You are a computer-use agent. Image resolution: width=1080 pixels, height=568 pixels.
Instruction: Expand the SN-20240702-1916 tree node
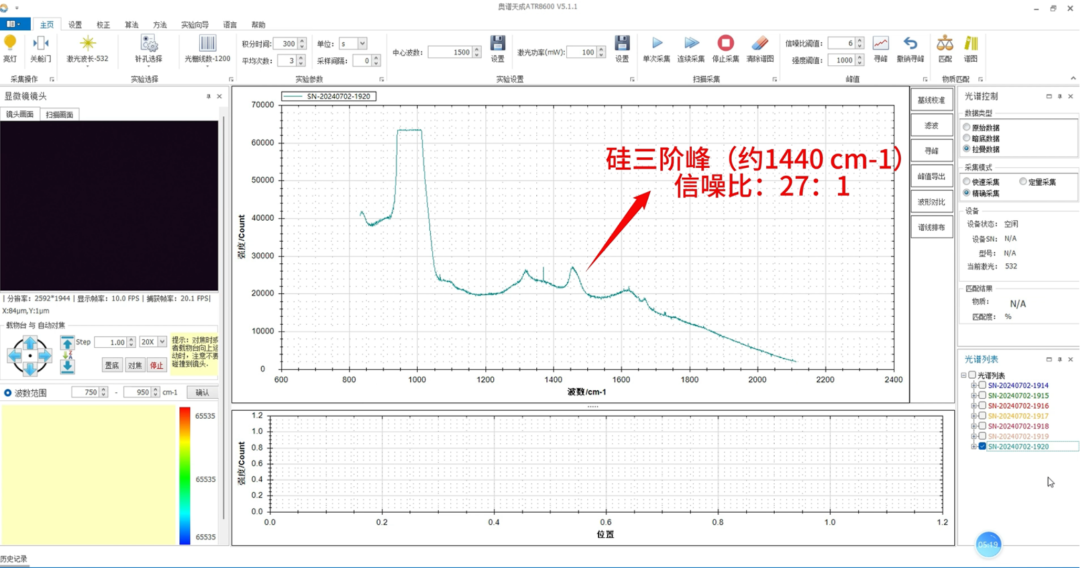point(972,405)
